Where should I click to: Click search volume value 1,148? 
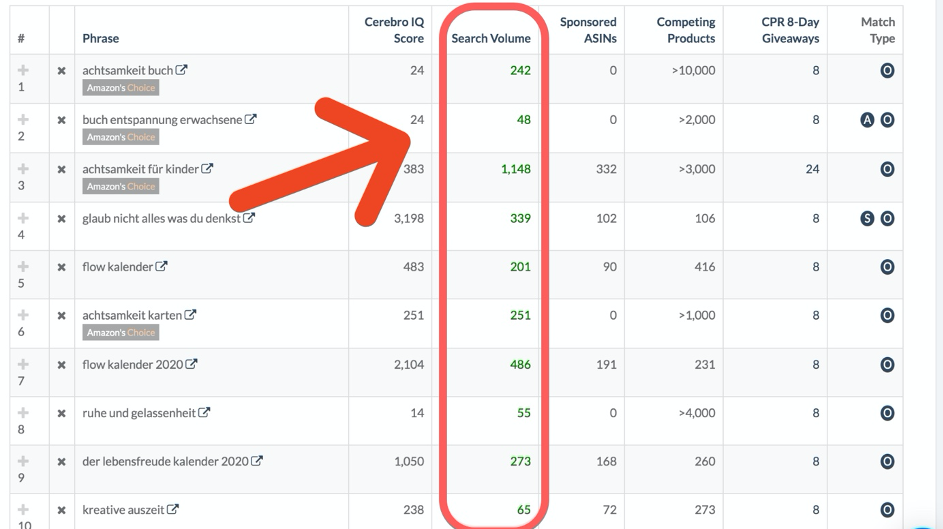516,169
